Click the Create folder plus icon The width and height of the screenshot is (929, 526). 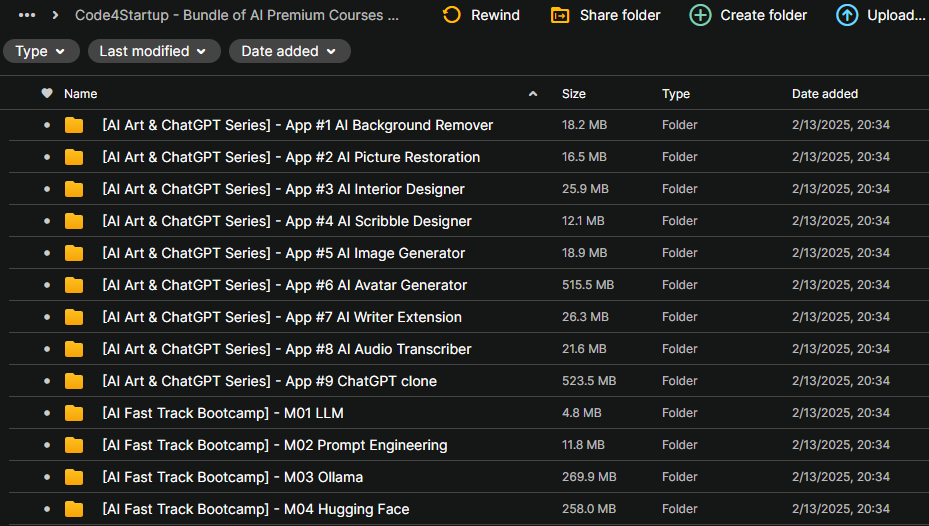point(700,15)
